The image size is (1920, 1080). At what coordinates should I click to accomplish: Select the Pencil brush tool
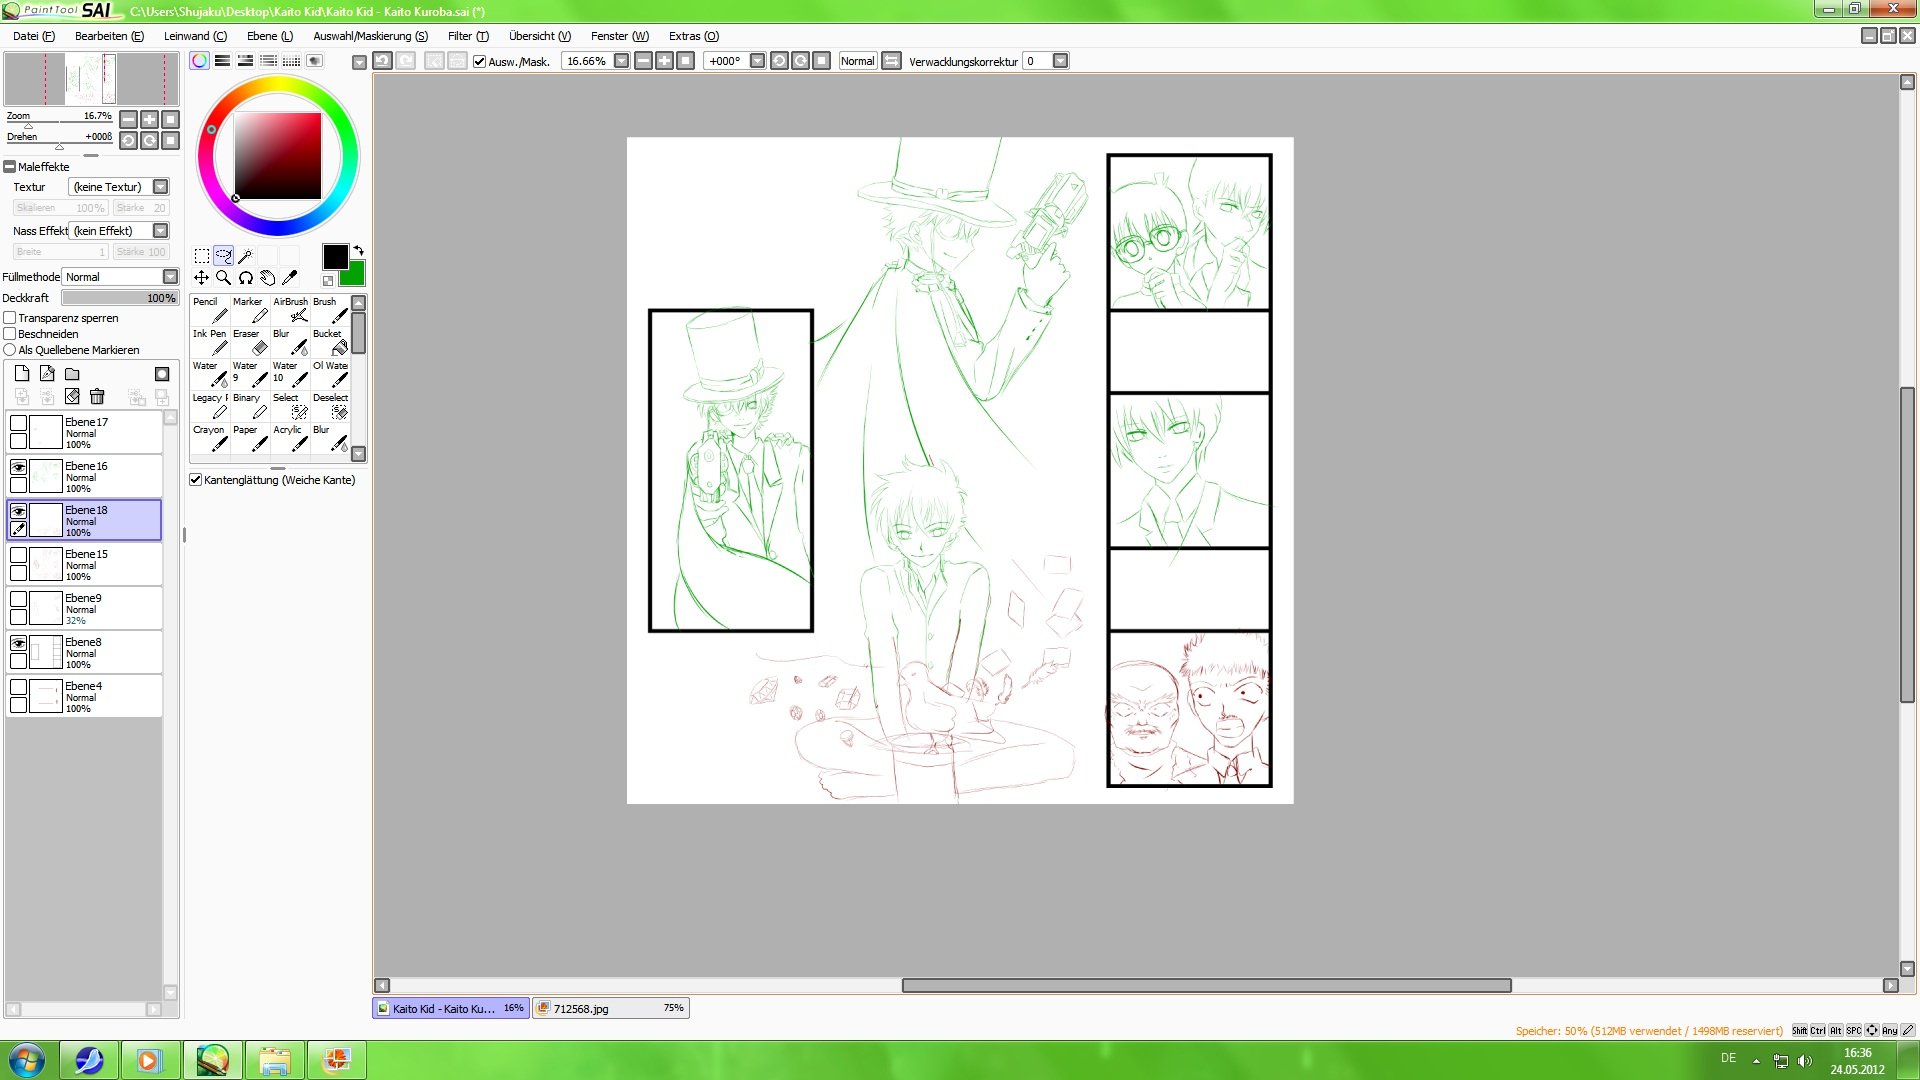point(210,310)
